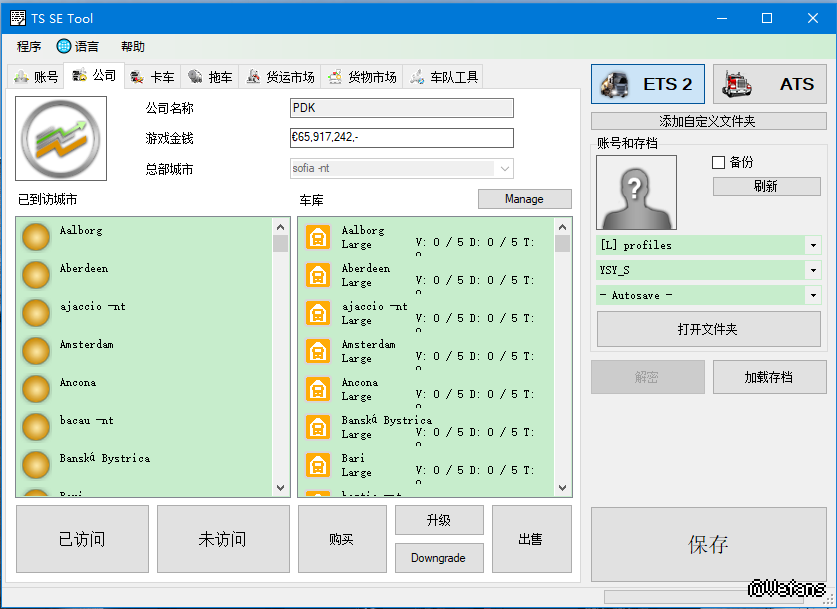Image resolution: width=837 pixels, height=609 pixels.
Task: Click down arrow on visited cities scrollbar
Action: click(281, 487)
